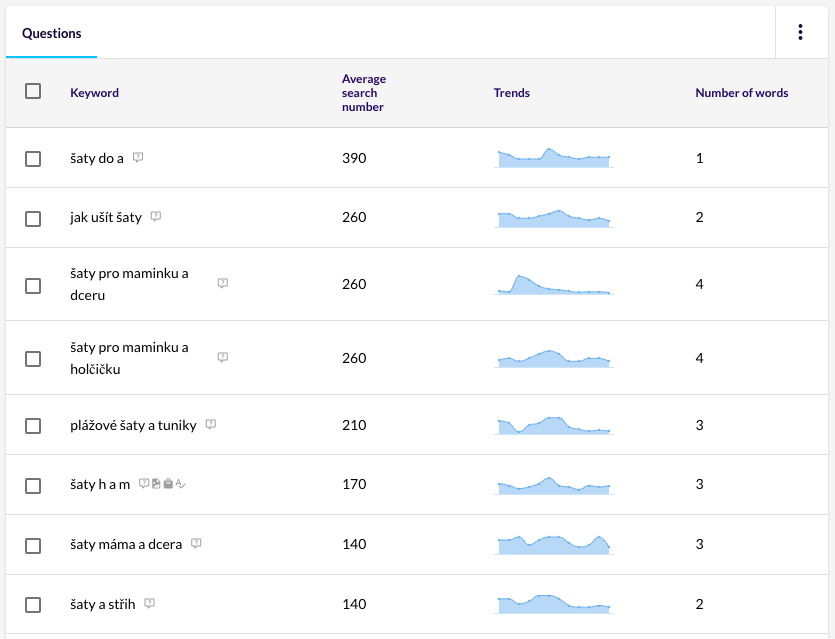The image size is (835, 639).
Task: Click word count 4 for "šaty pro maminku a dceru"
Action: [699, 284]
